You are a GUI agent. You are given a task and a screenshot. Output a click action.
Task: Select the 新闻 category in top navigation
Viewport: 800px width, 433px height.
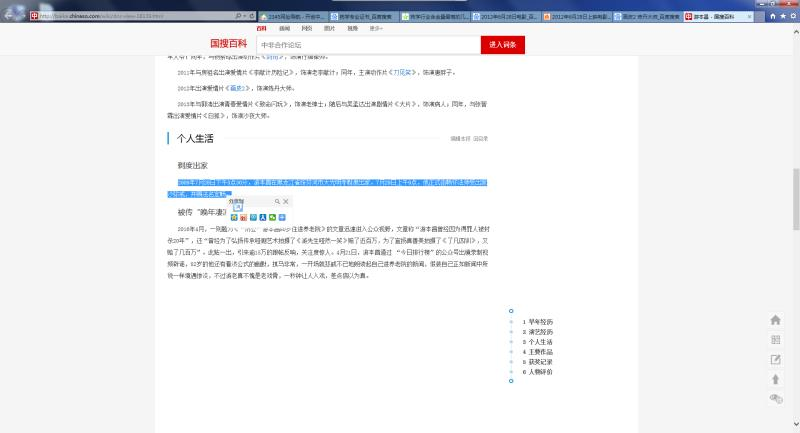pyautogui.click(x=285, y=29)
